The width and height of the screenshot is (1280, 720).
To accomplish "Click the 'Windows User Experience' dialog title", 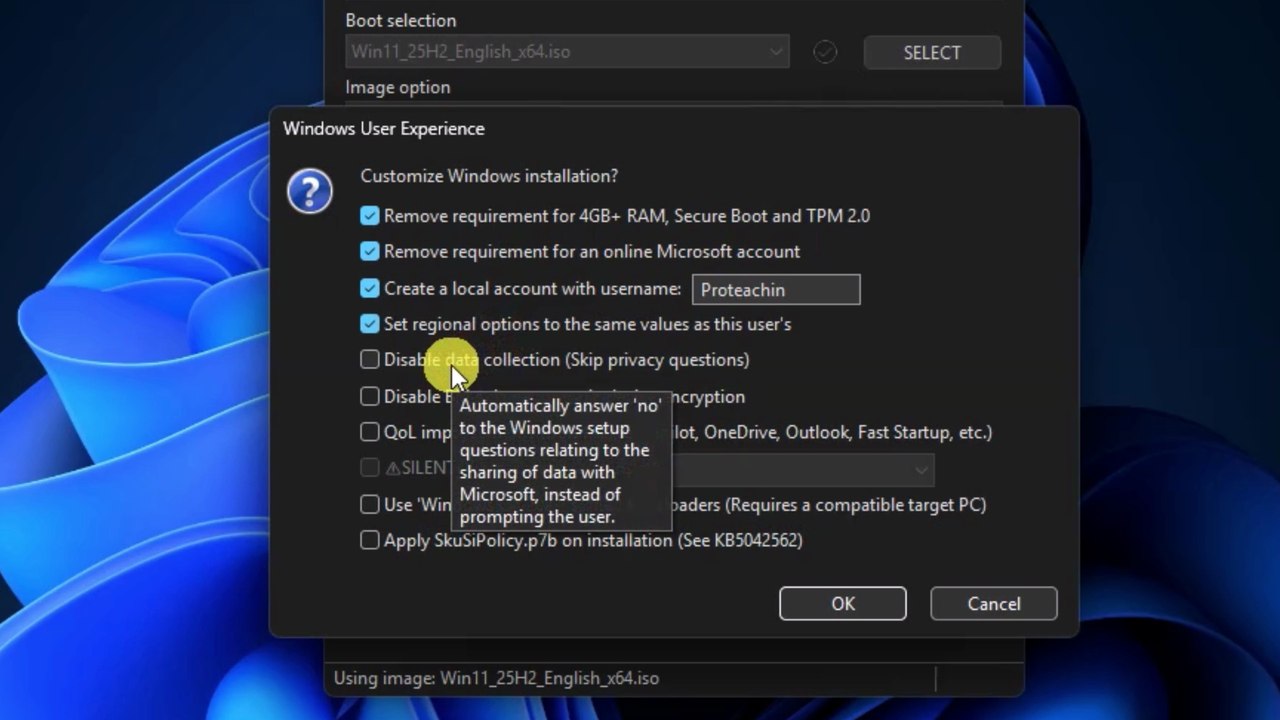I will click(x=384, y=128).
